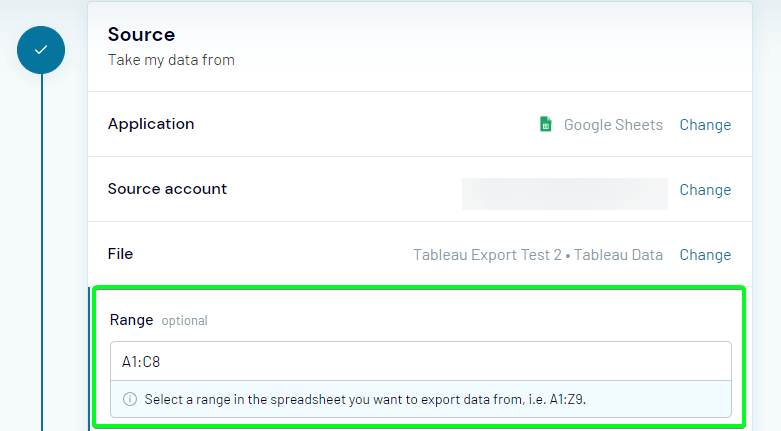781x431 pixels.
Task: Click the vertical step progress line
Action: pos(42,252)
